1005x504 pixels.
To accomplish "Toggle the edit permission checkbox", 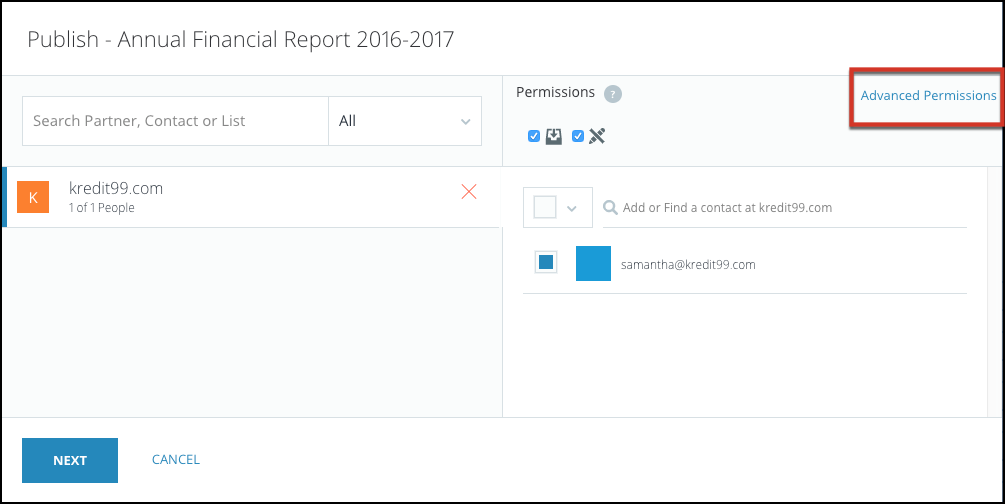I will [577, 136].
